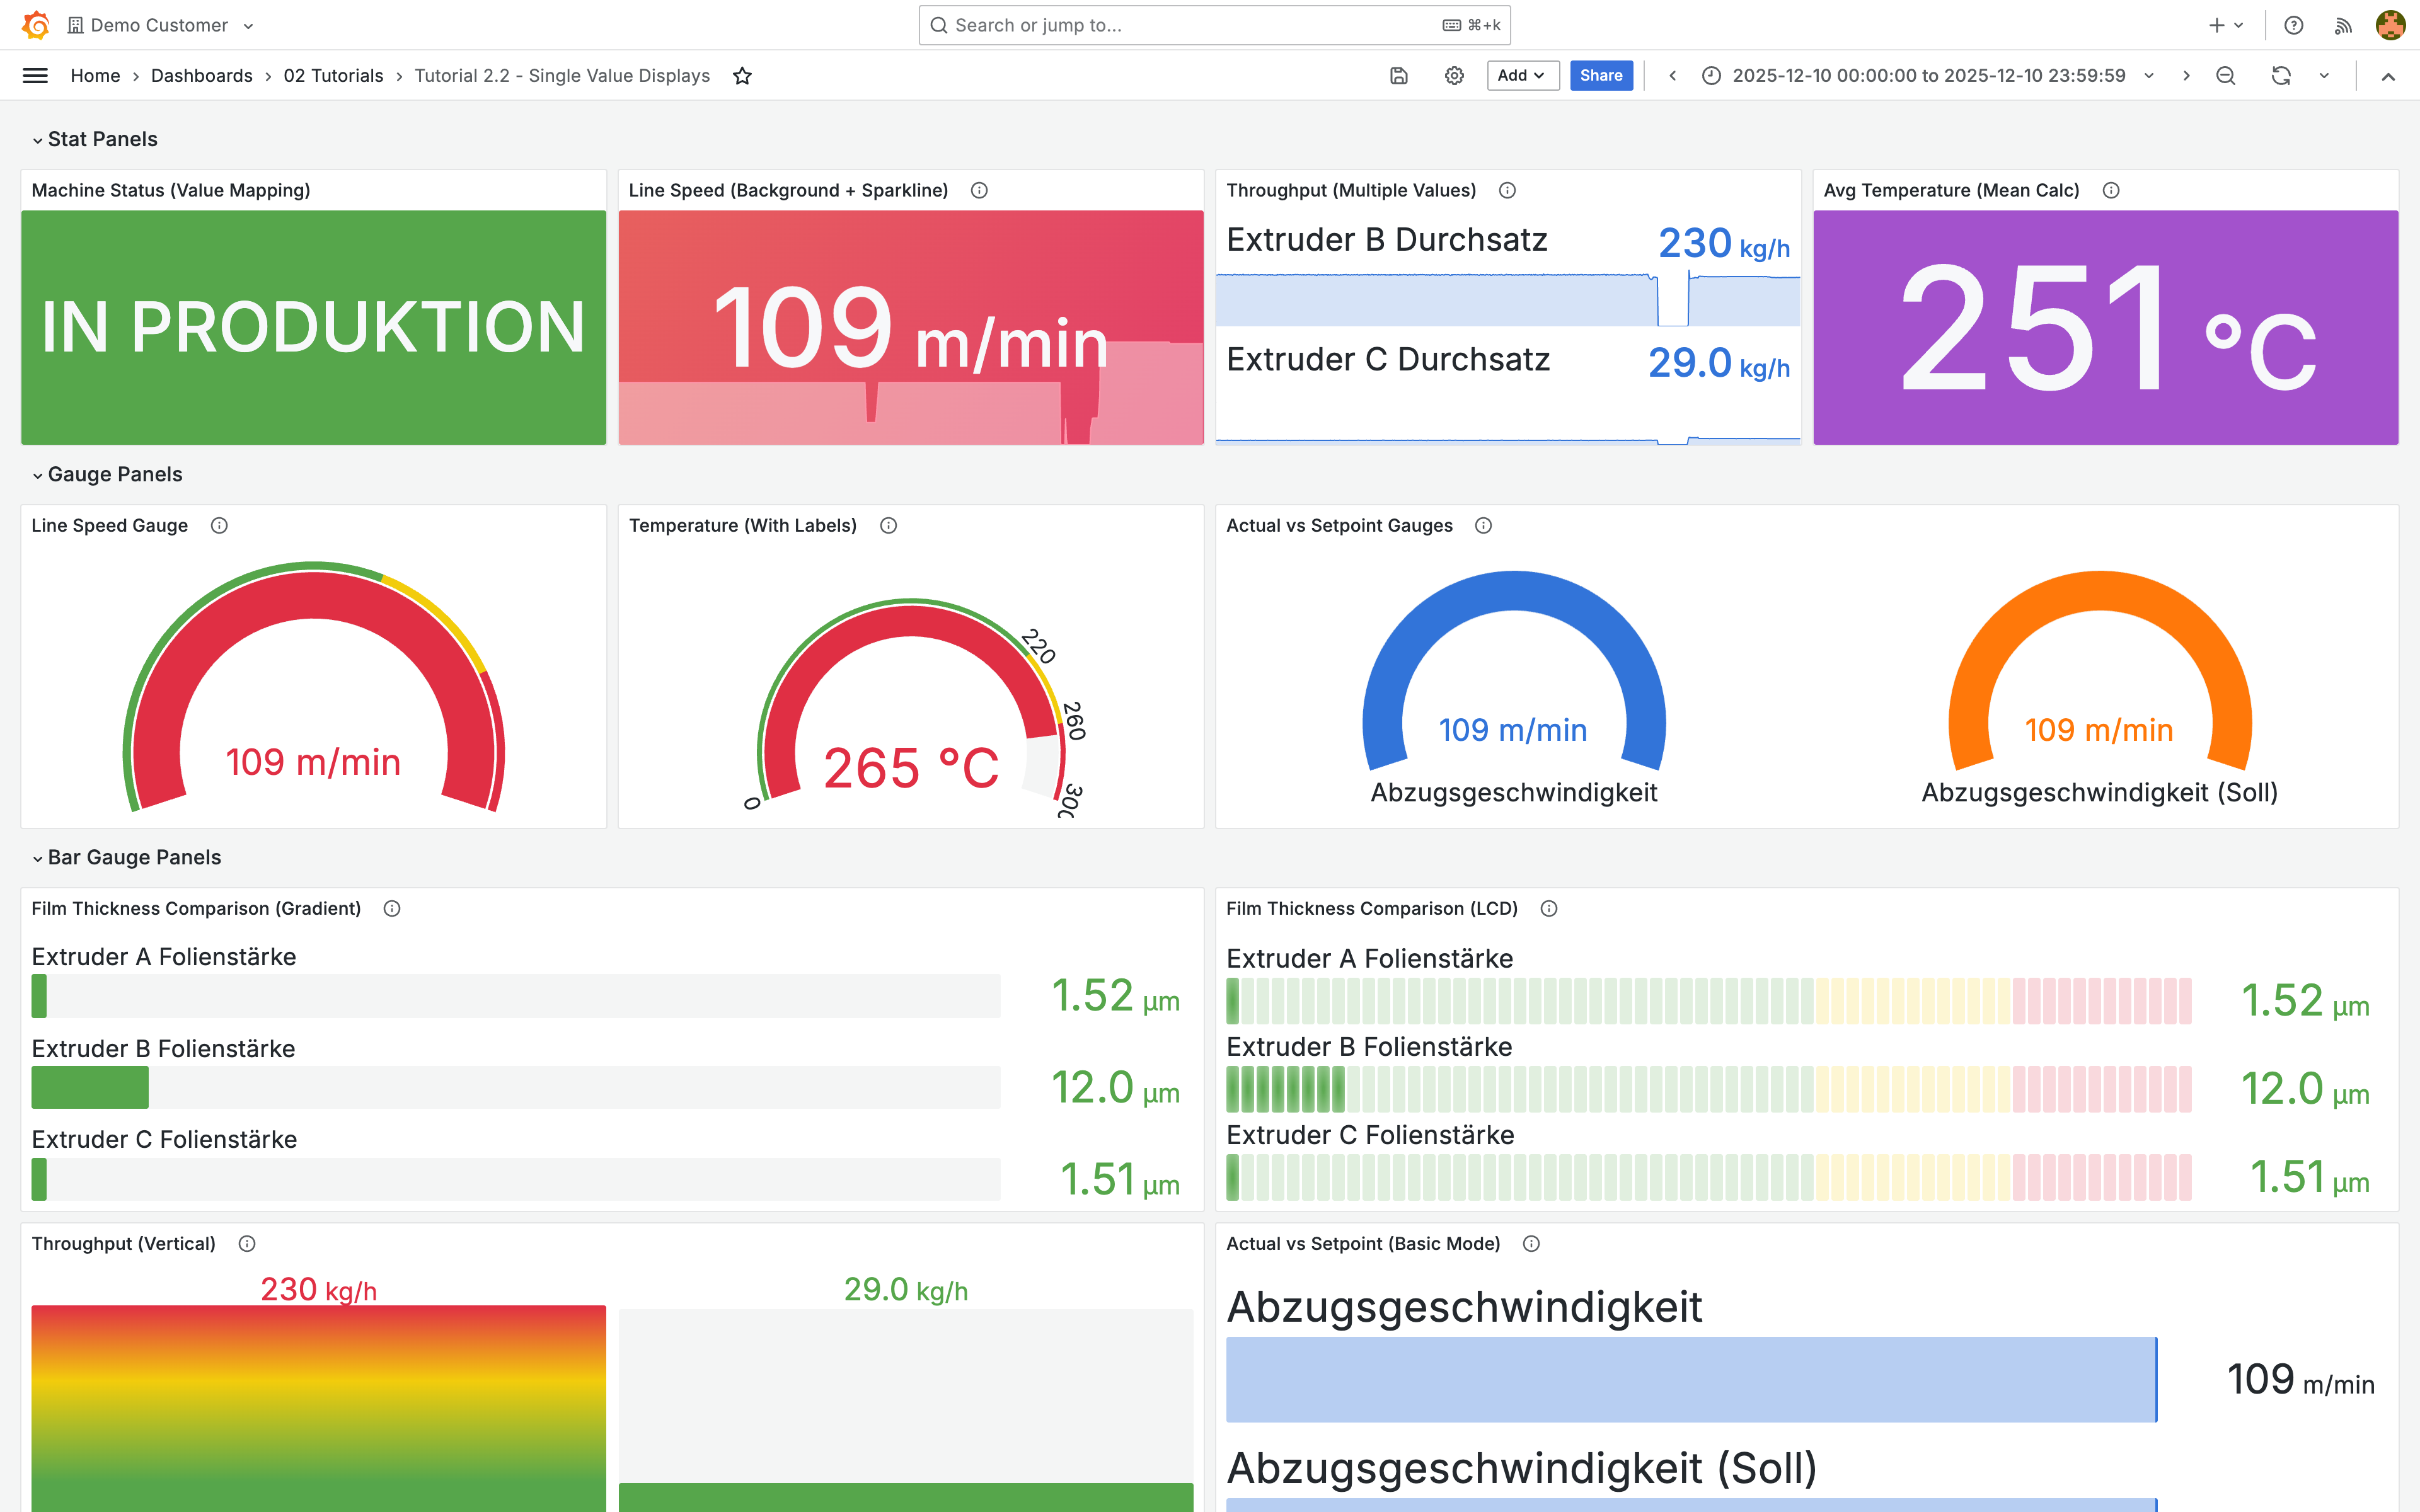
Task: Click the Grafana logo home icon
Action: click(36, 25)
